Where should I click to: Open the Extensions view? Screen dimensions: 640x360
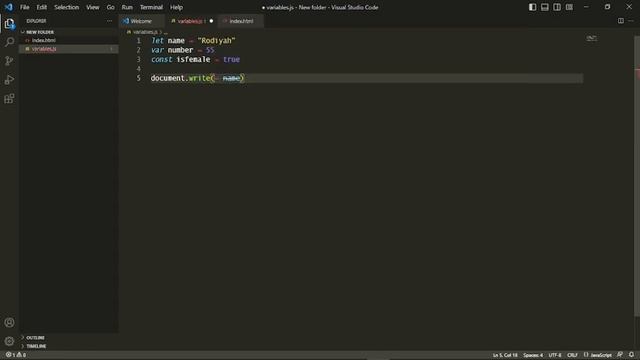pyautogui.click(x=9, y=98)
